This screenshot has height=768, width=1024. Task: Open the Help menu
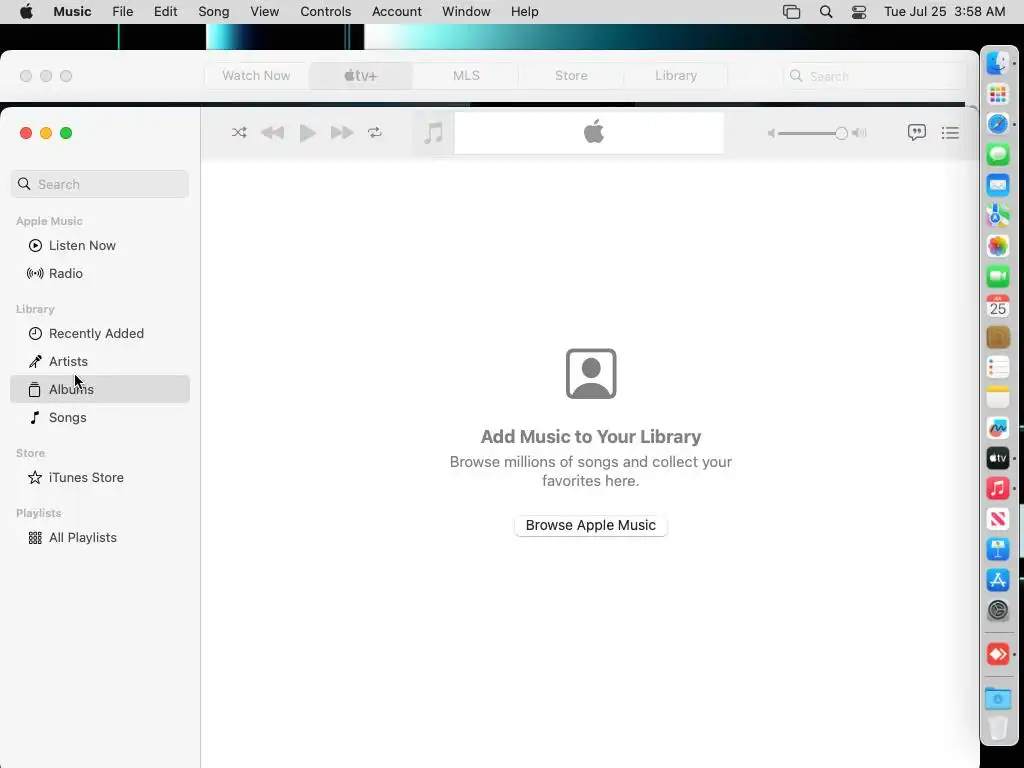pos(524,12)
